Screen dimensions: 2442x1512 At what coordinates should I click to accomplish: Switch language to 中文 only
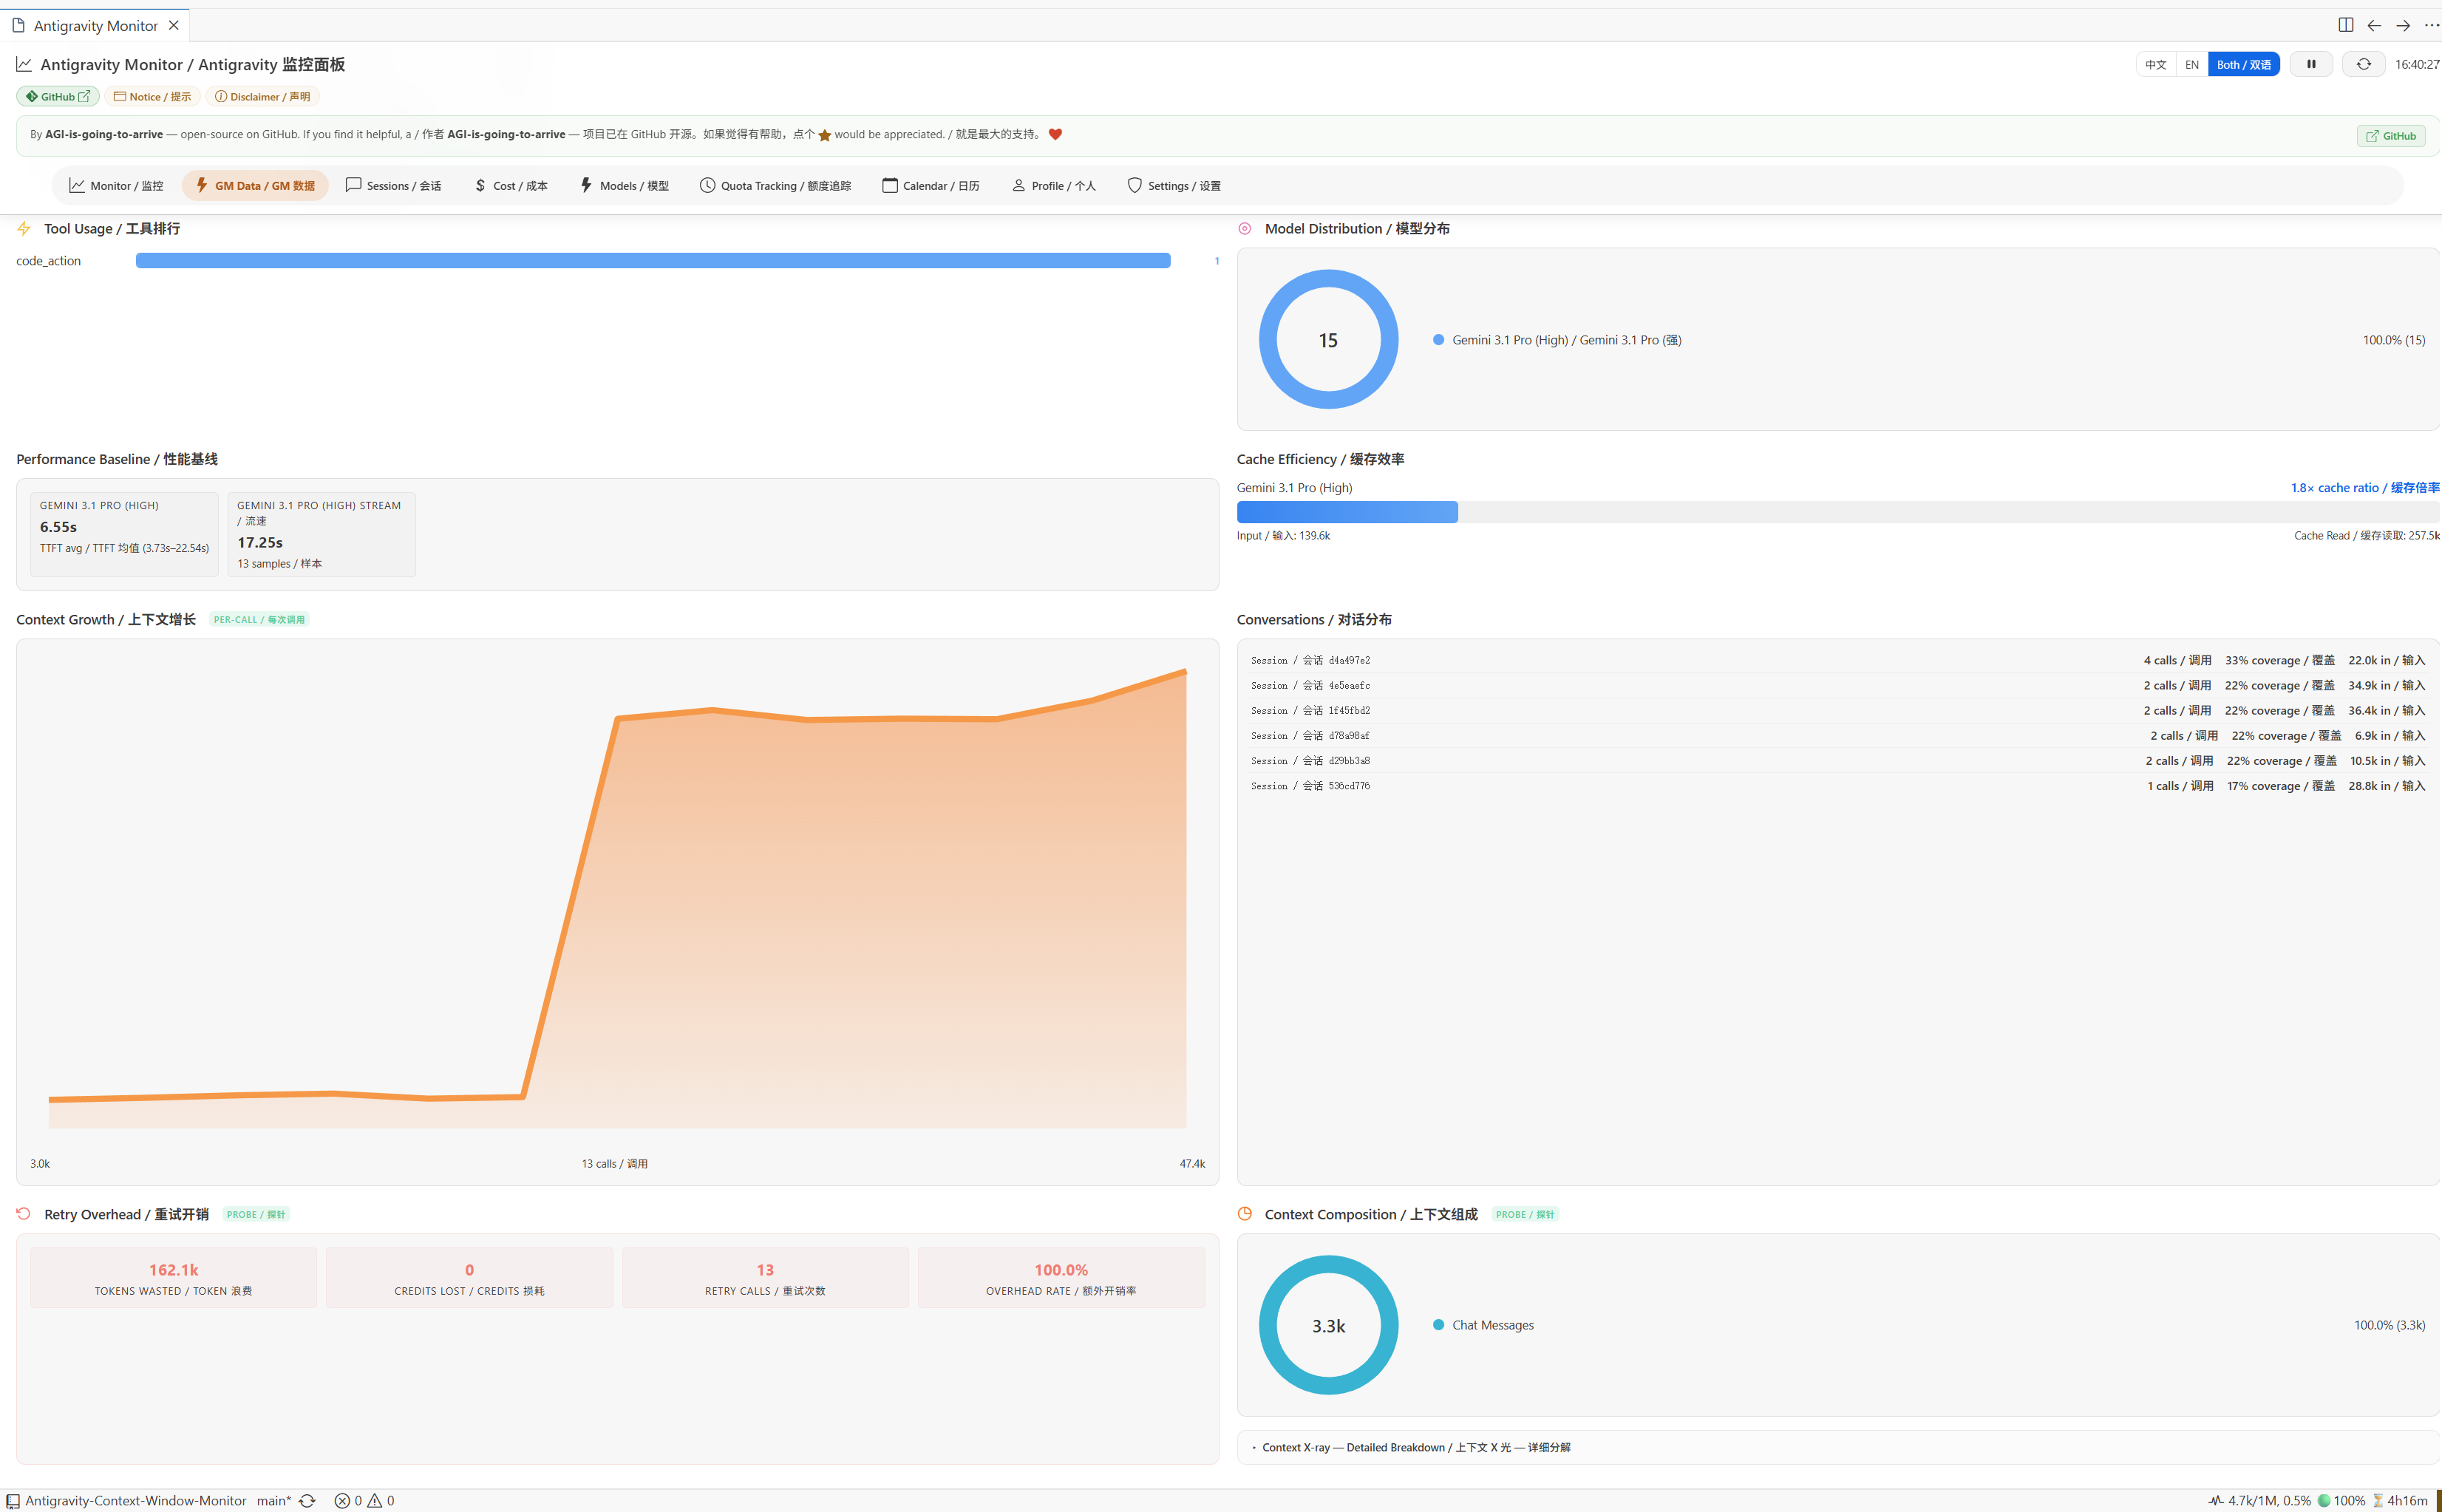pos(2156,64)
